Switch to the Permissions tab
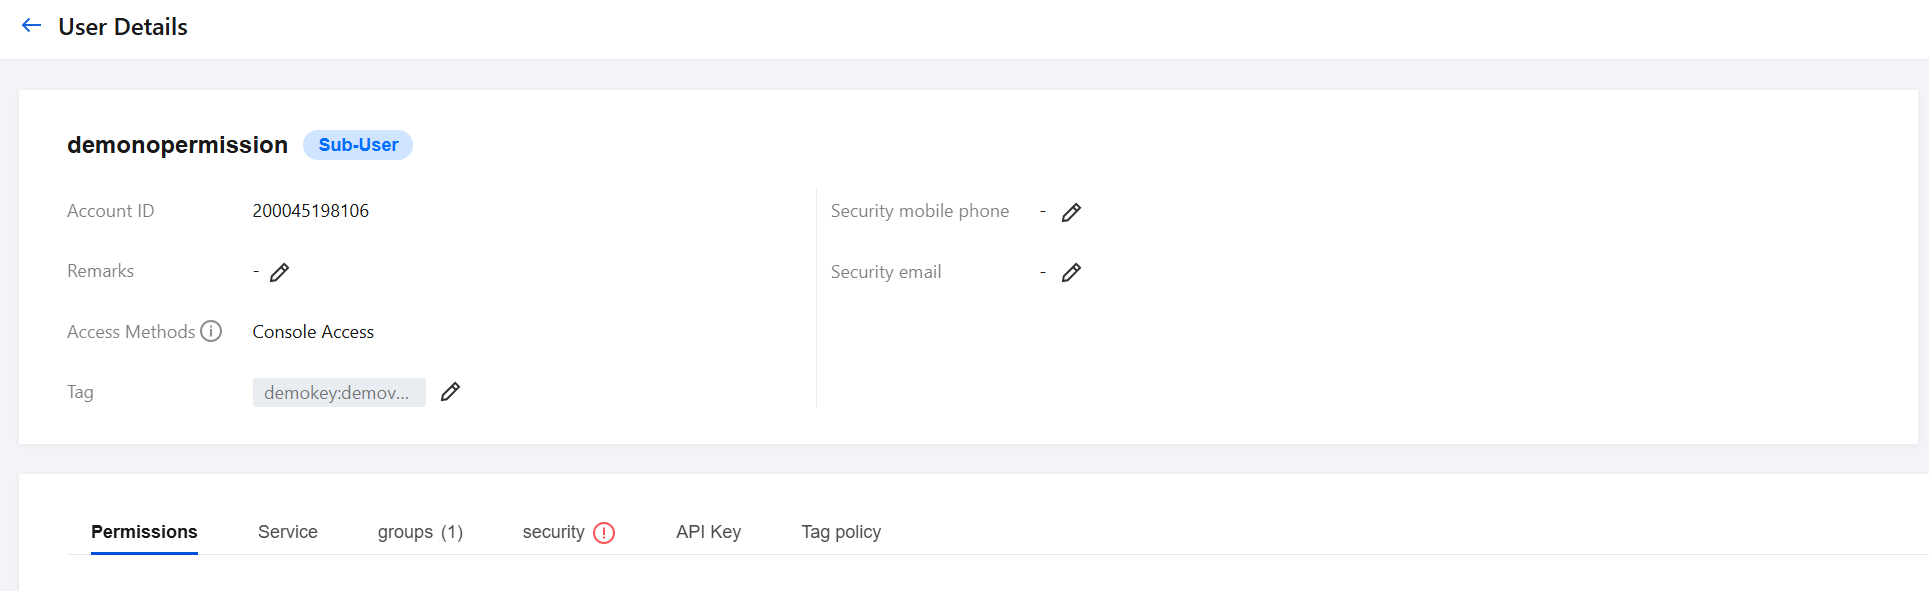Viewport: 1929px width, 591px height. [144, 532]
